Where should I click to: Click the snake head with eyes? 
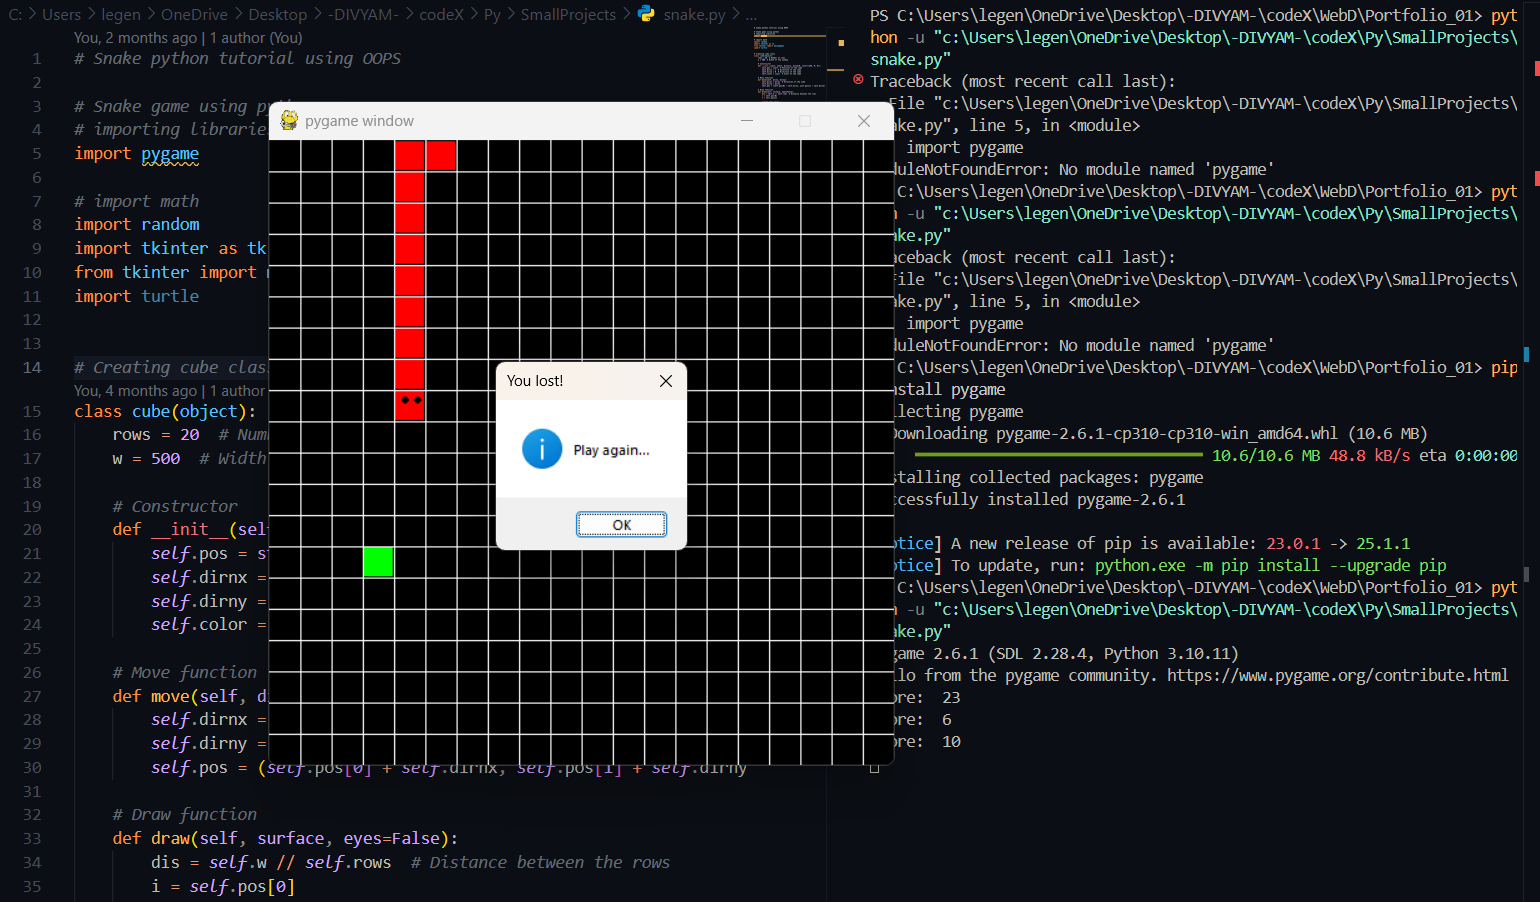tap(410, 405)
